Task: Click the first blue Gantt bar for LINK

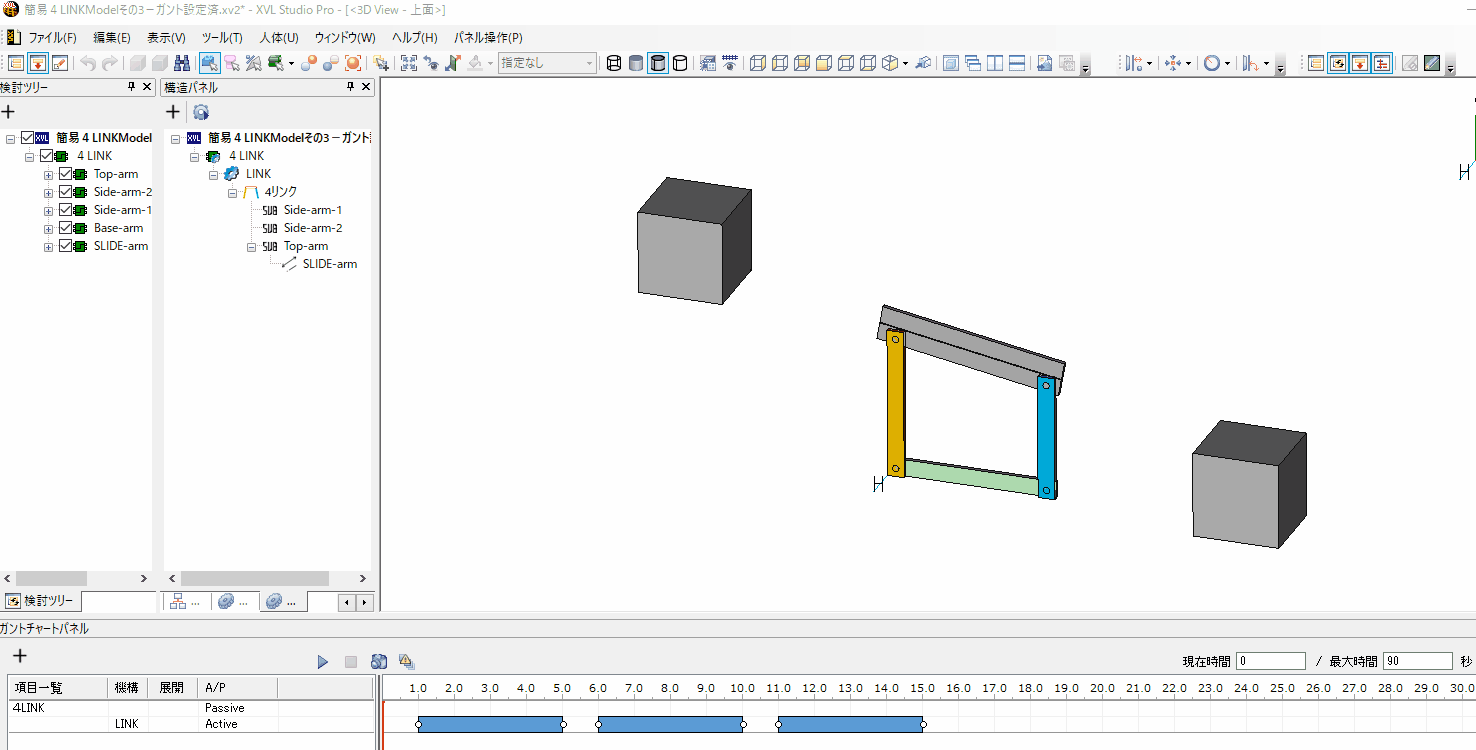Action: click(x=490, y=724)
